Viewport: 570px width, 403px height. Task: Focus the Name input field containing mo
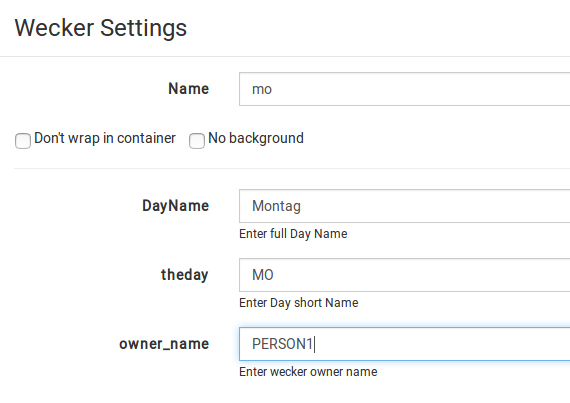tap(404, 89)
